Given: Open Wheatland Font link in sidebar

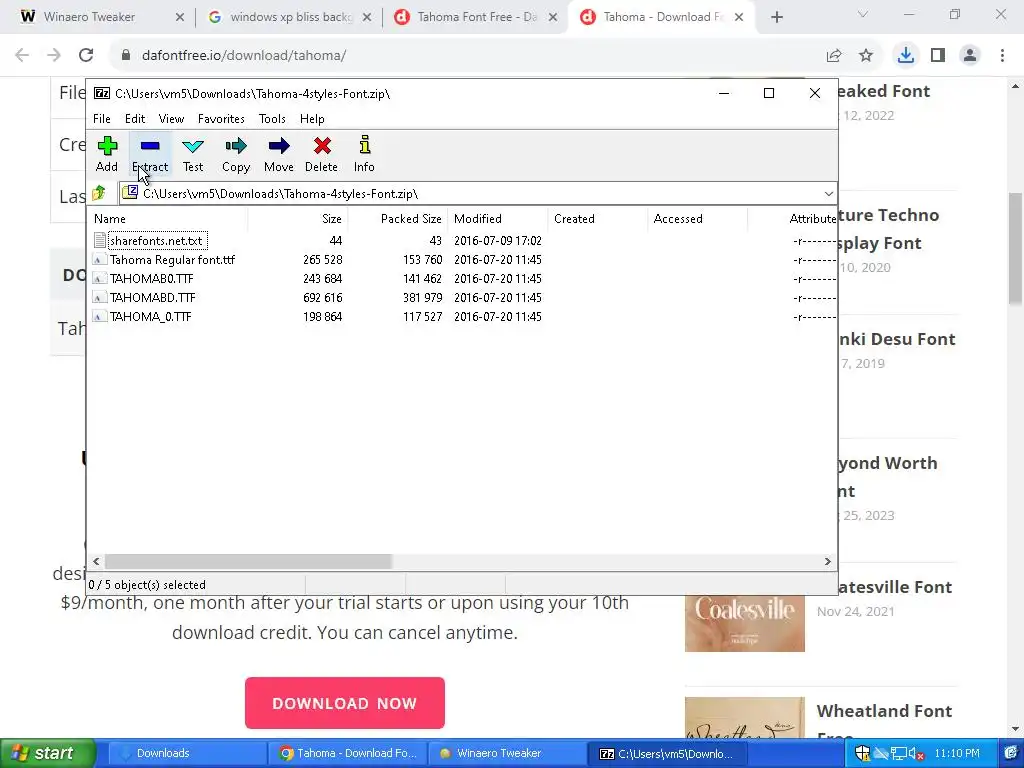Looking at the screenshot, I should (x=884, y=711).
